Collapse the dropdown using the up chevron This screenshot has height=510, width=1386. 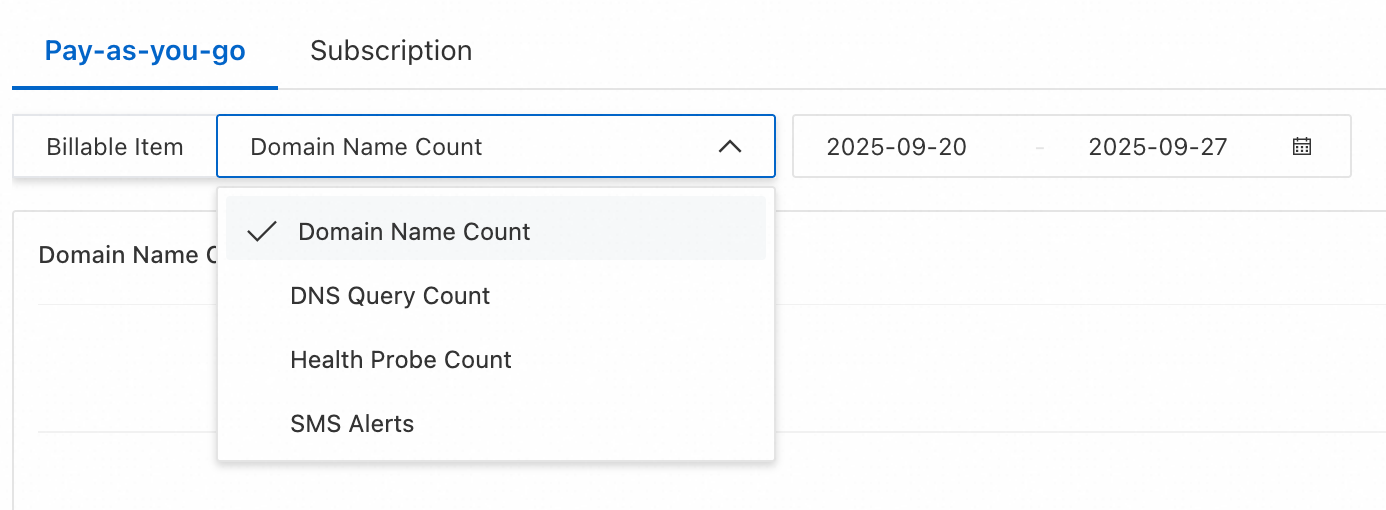(730, 147)
